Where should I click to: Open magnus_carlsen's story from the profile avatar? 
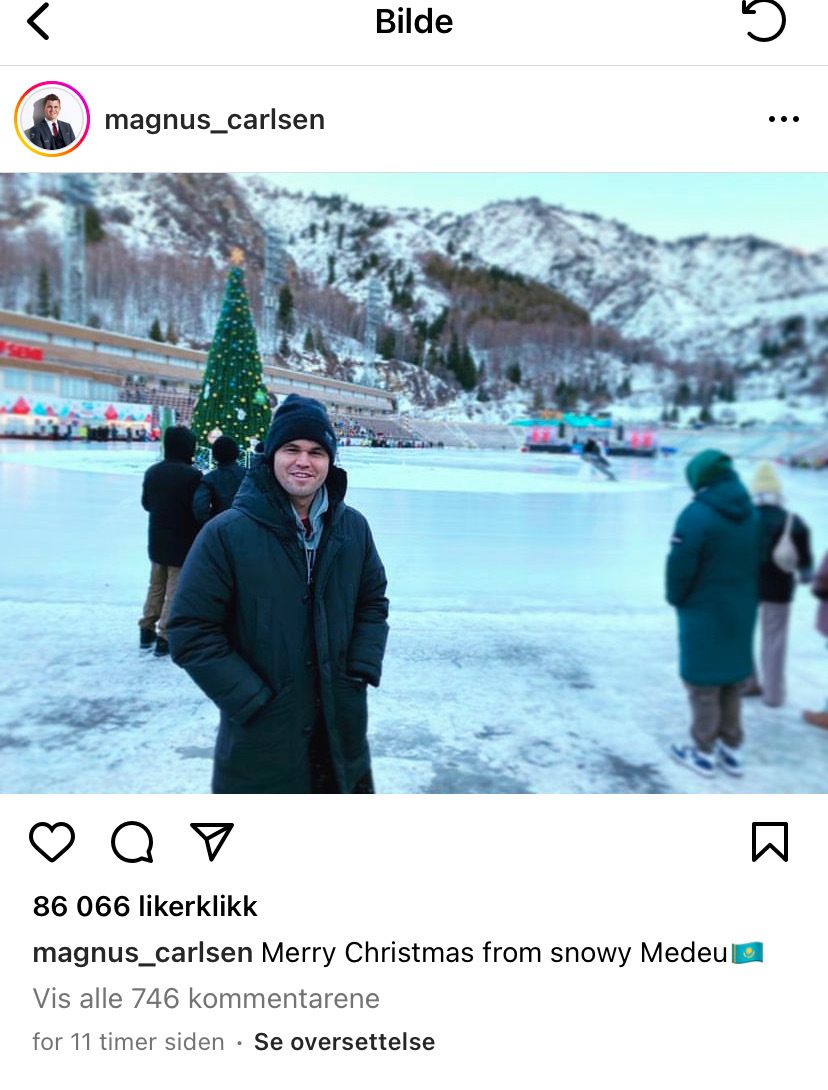52,119
